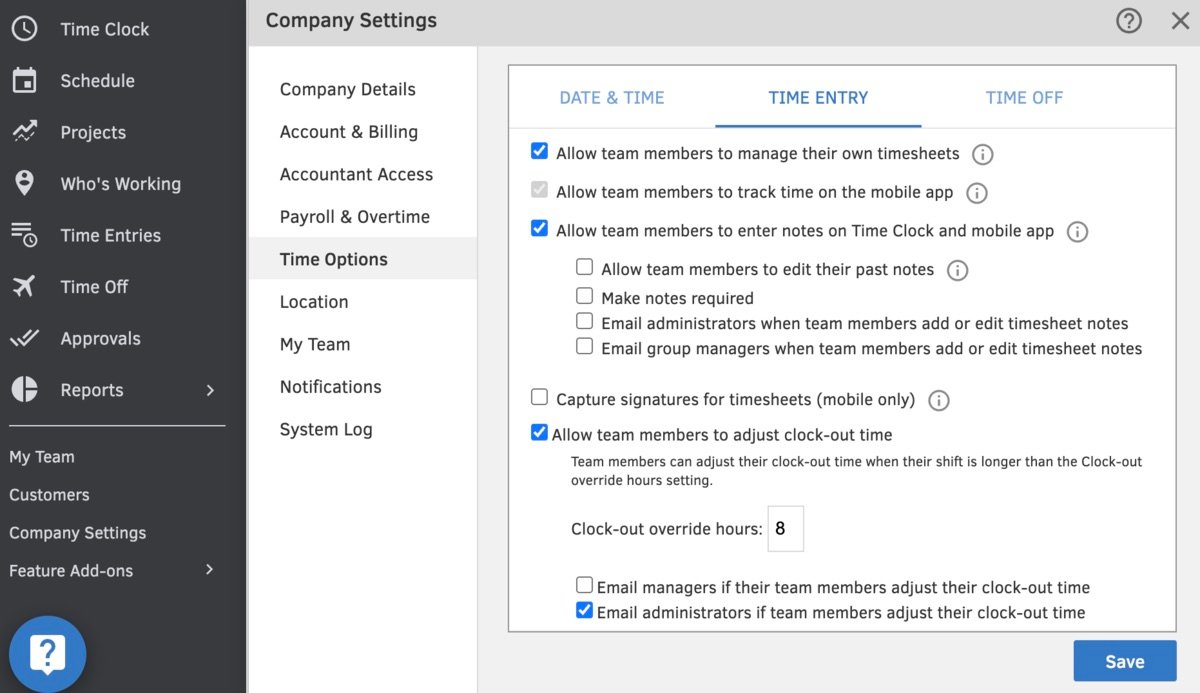Expand the Feature Add-ons menu
This screenshot has height=693, width=1200.
click(x=71, y=570)
